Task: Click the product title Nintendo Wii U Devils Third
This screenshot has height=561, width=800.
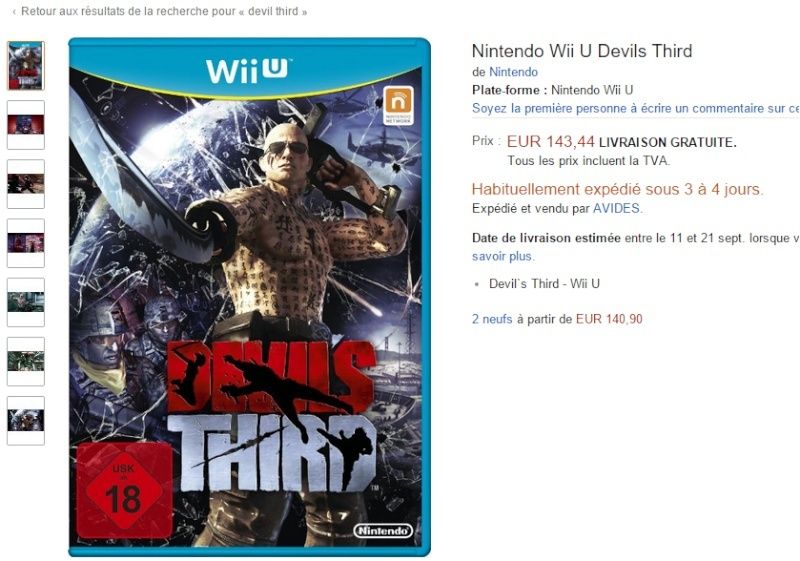Action: 582,51
